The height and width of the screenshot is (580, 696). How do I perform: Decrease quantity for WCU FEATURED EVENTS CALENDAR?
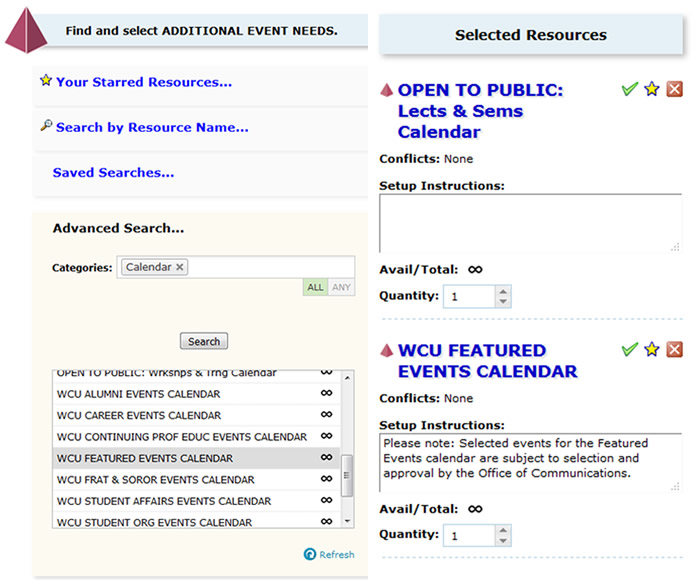click(503, 541)
